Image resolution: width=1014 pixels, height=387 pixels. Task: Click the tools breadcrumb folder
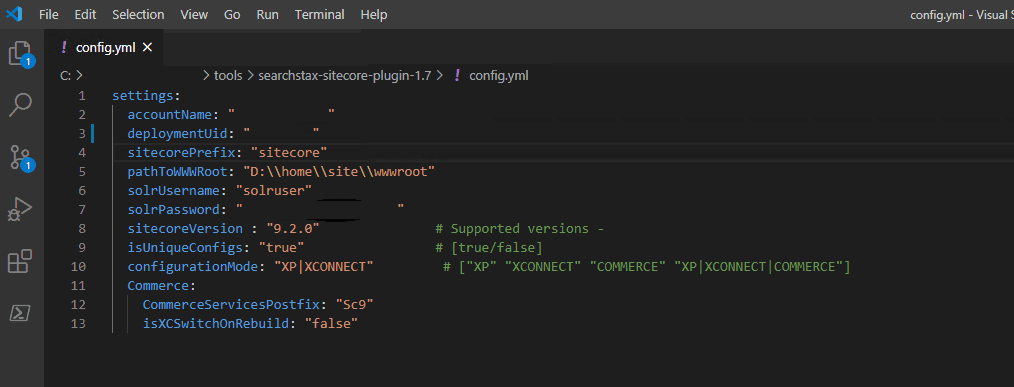pyautogui.click(x=228, y=76)
